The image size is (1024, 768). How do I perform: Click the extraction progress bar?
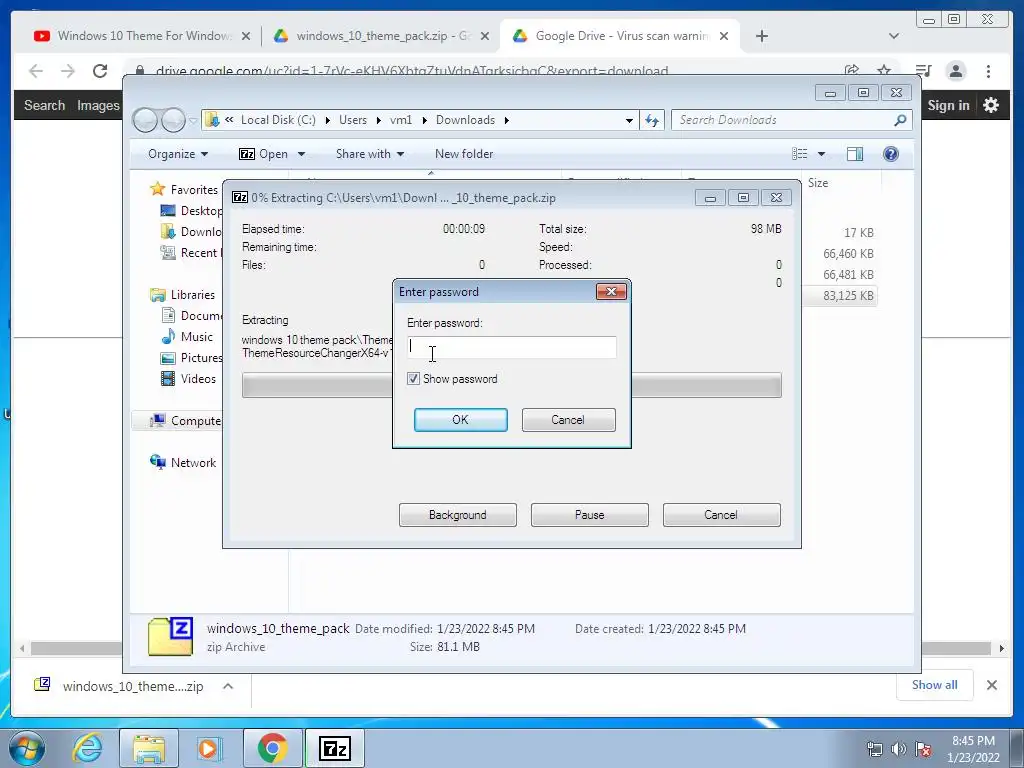[x=511, y=385]
